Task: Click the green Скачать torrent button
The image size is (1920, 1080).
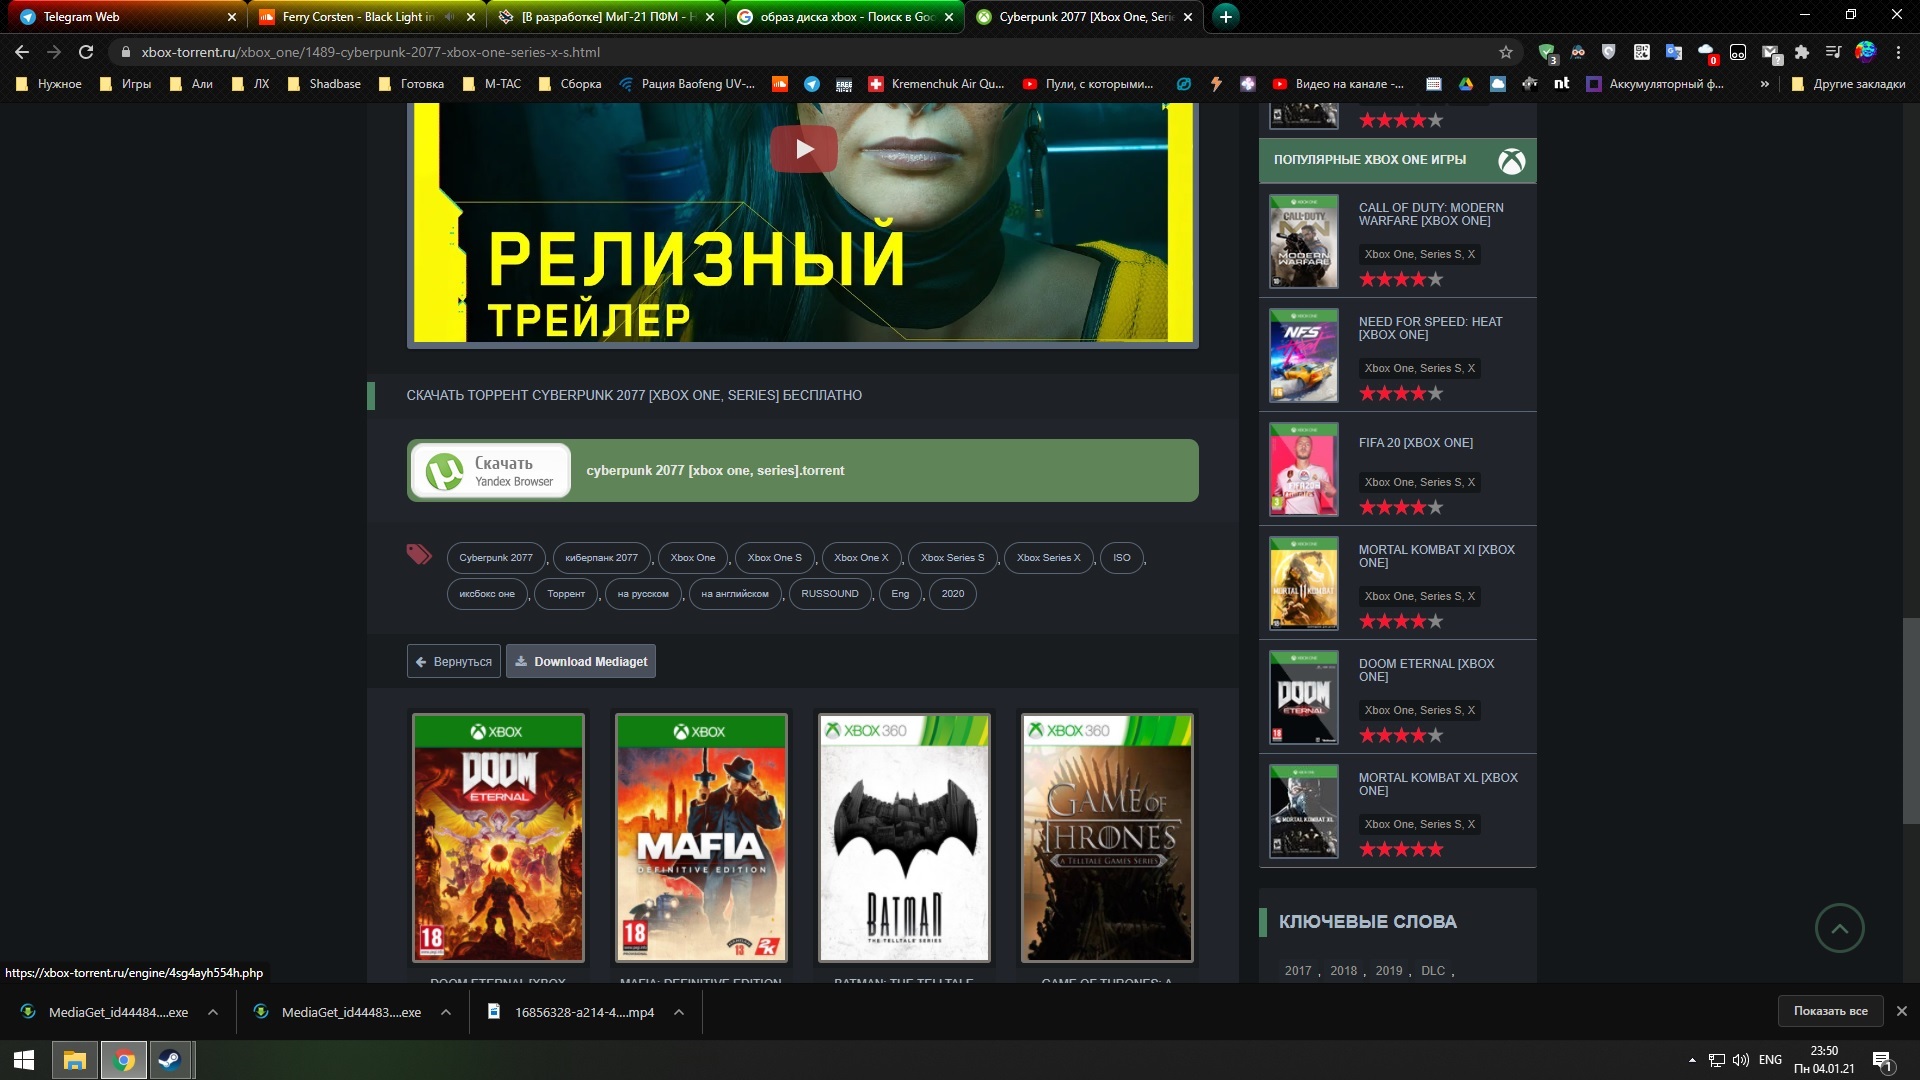Action: [490, 471]
